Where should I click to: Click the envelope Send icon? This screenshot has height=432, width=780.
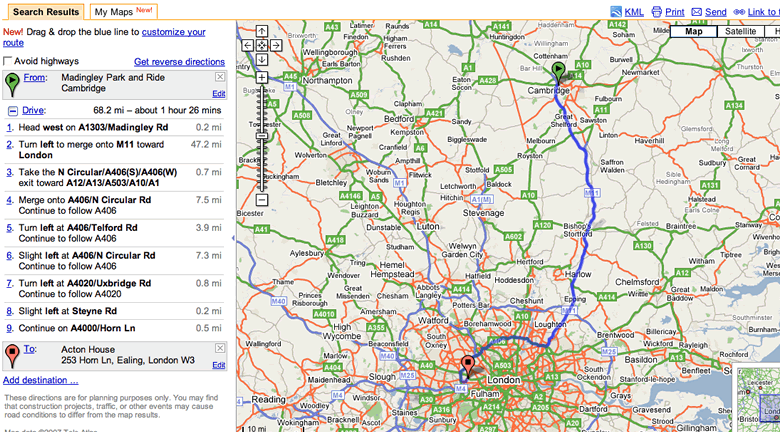(696, 12)
